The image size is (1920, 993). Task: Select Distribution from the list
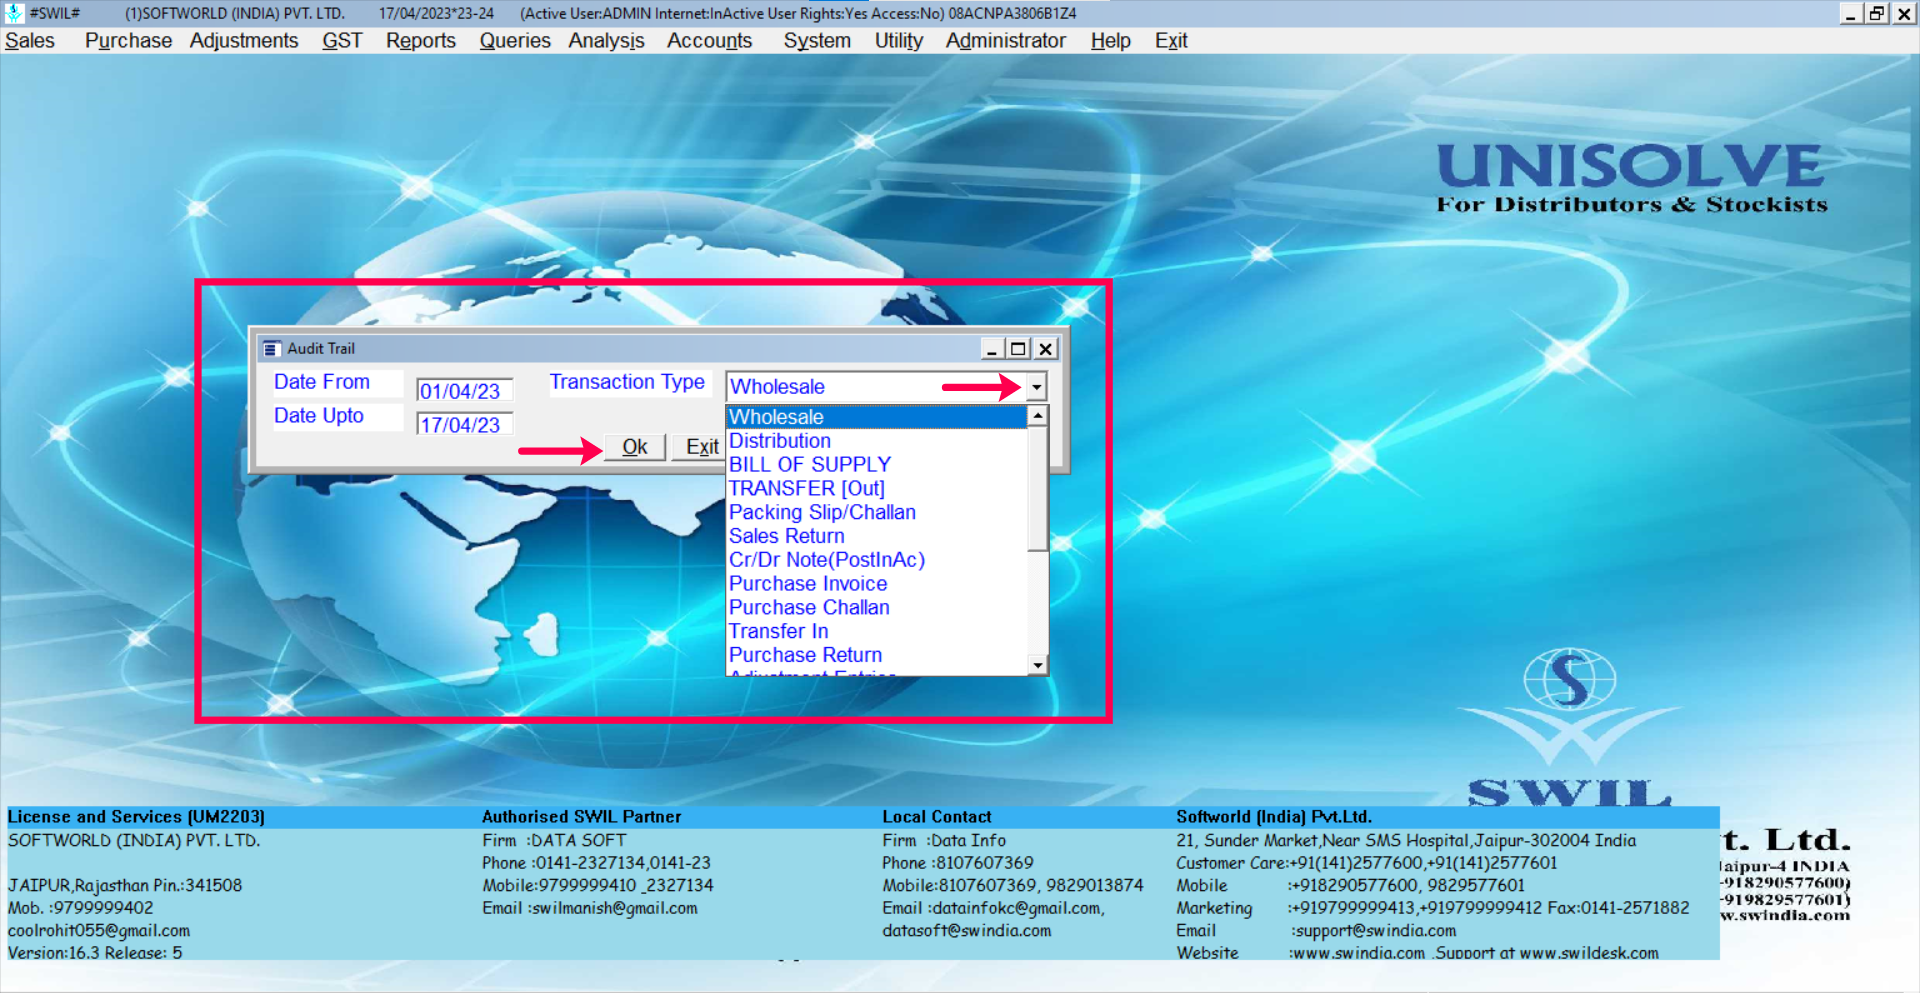click(876, 441)
